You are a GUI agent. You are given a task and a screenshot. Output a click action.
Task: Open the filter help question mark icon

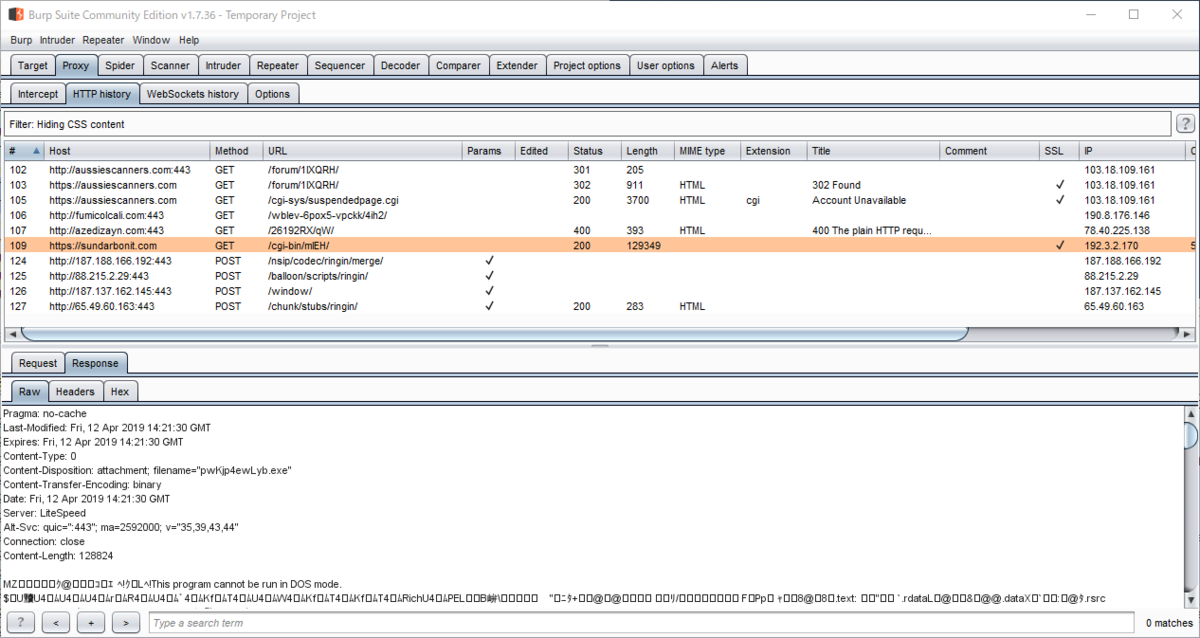pyautogui.click(x=1186, y=124)
